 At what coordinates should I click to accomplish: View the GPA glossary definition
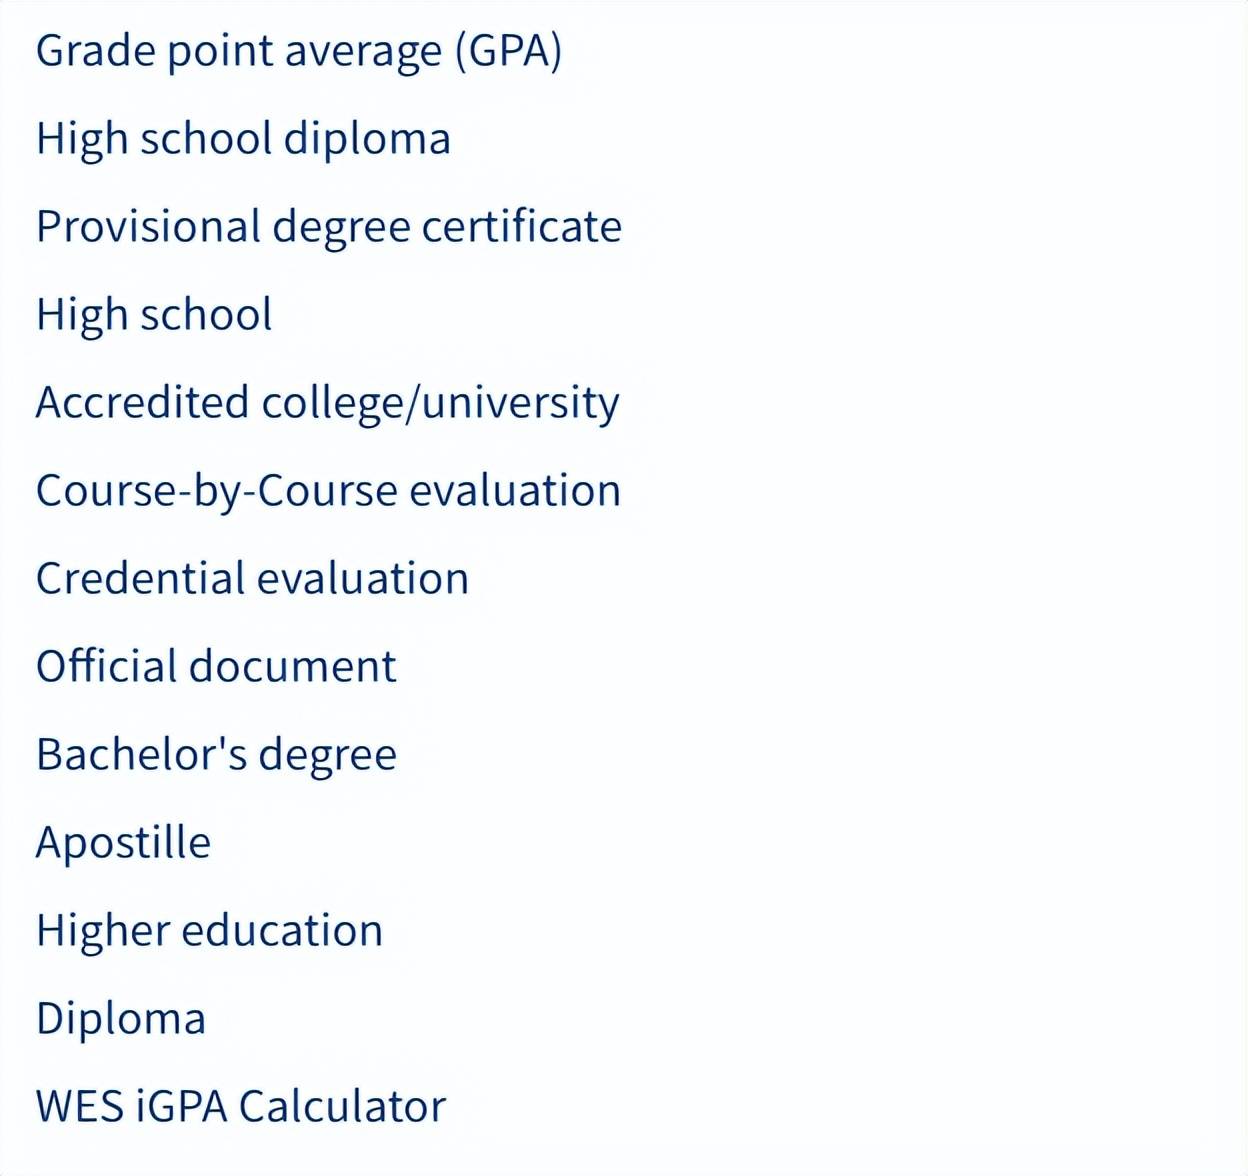coord(298,52)
